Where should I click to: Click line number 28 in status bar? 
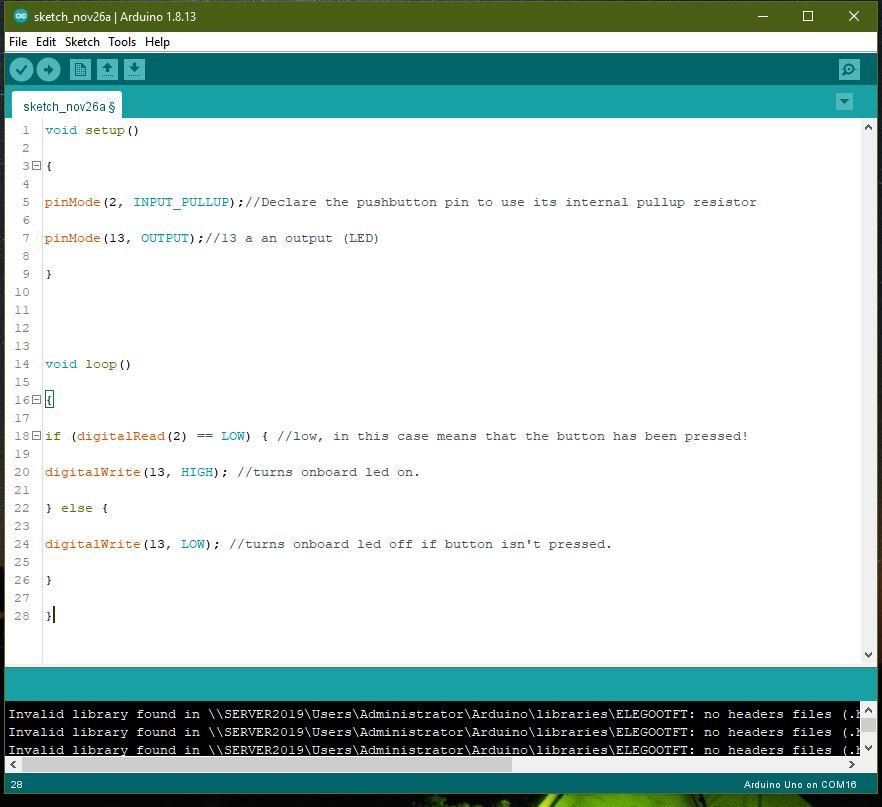16,785
